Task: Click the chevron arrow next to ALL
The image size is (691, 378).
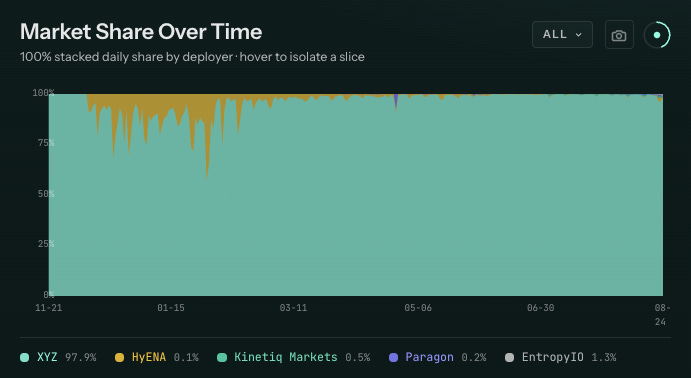Action: tap(579, 35)
